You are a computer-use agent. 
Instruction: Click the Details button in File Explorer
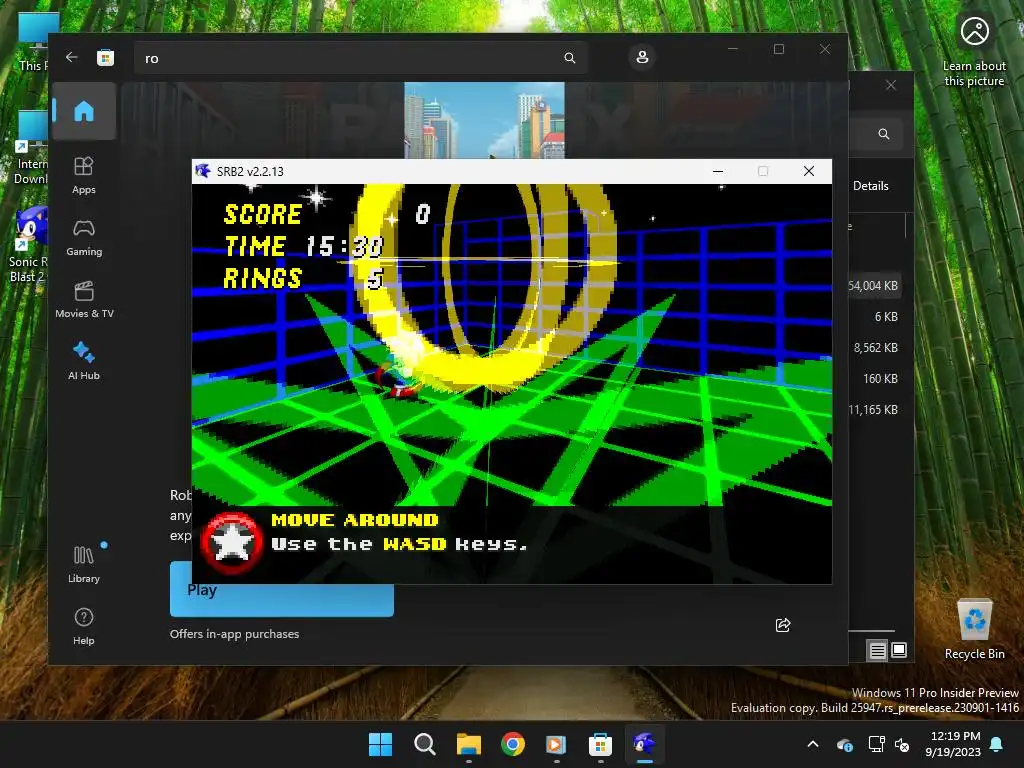click(871, 186)
